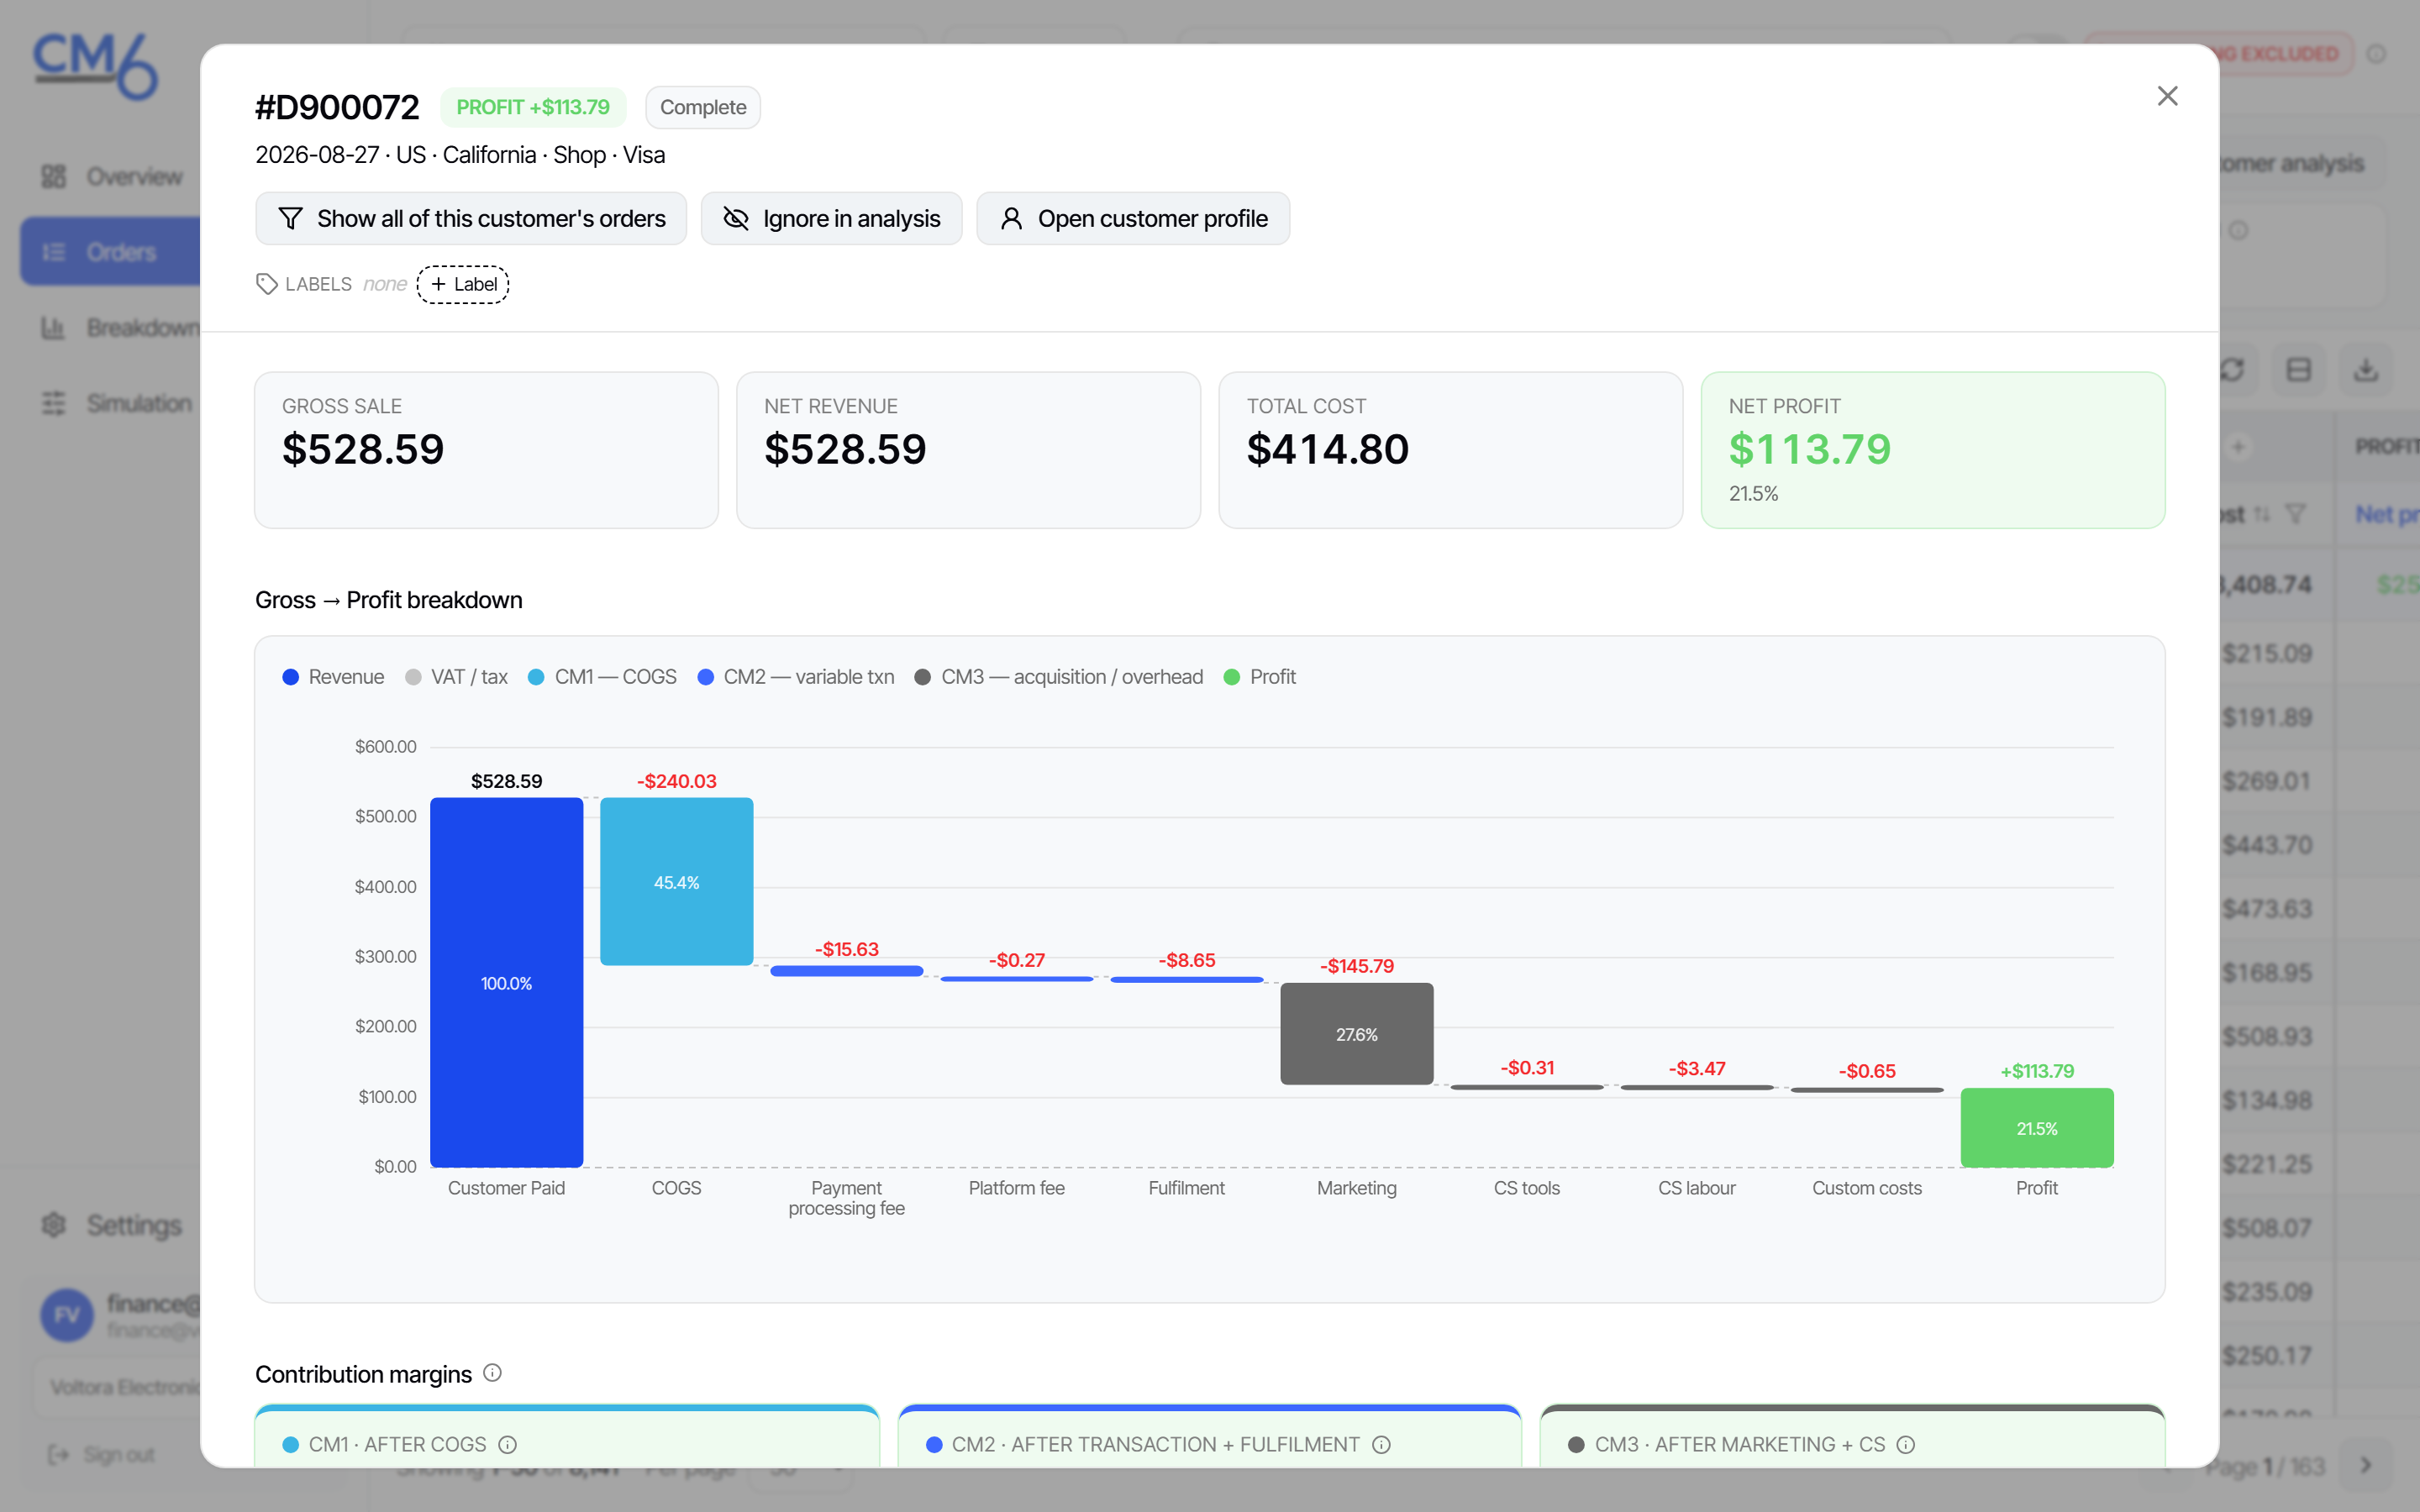Click the Fulfilment bar labeled -$8.65

point(1186,979)
